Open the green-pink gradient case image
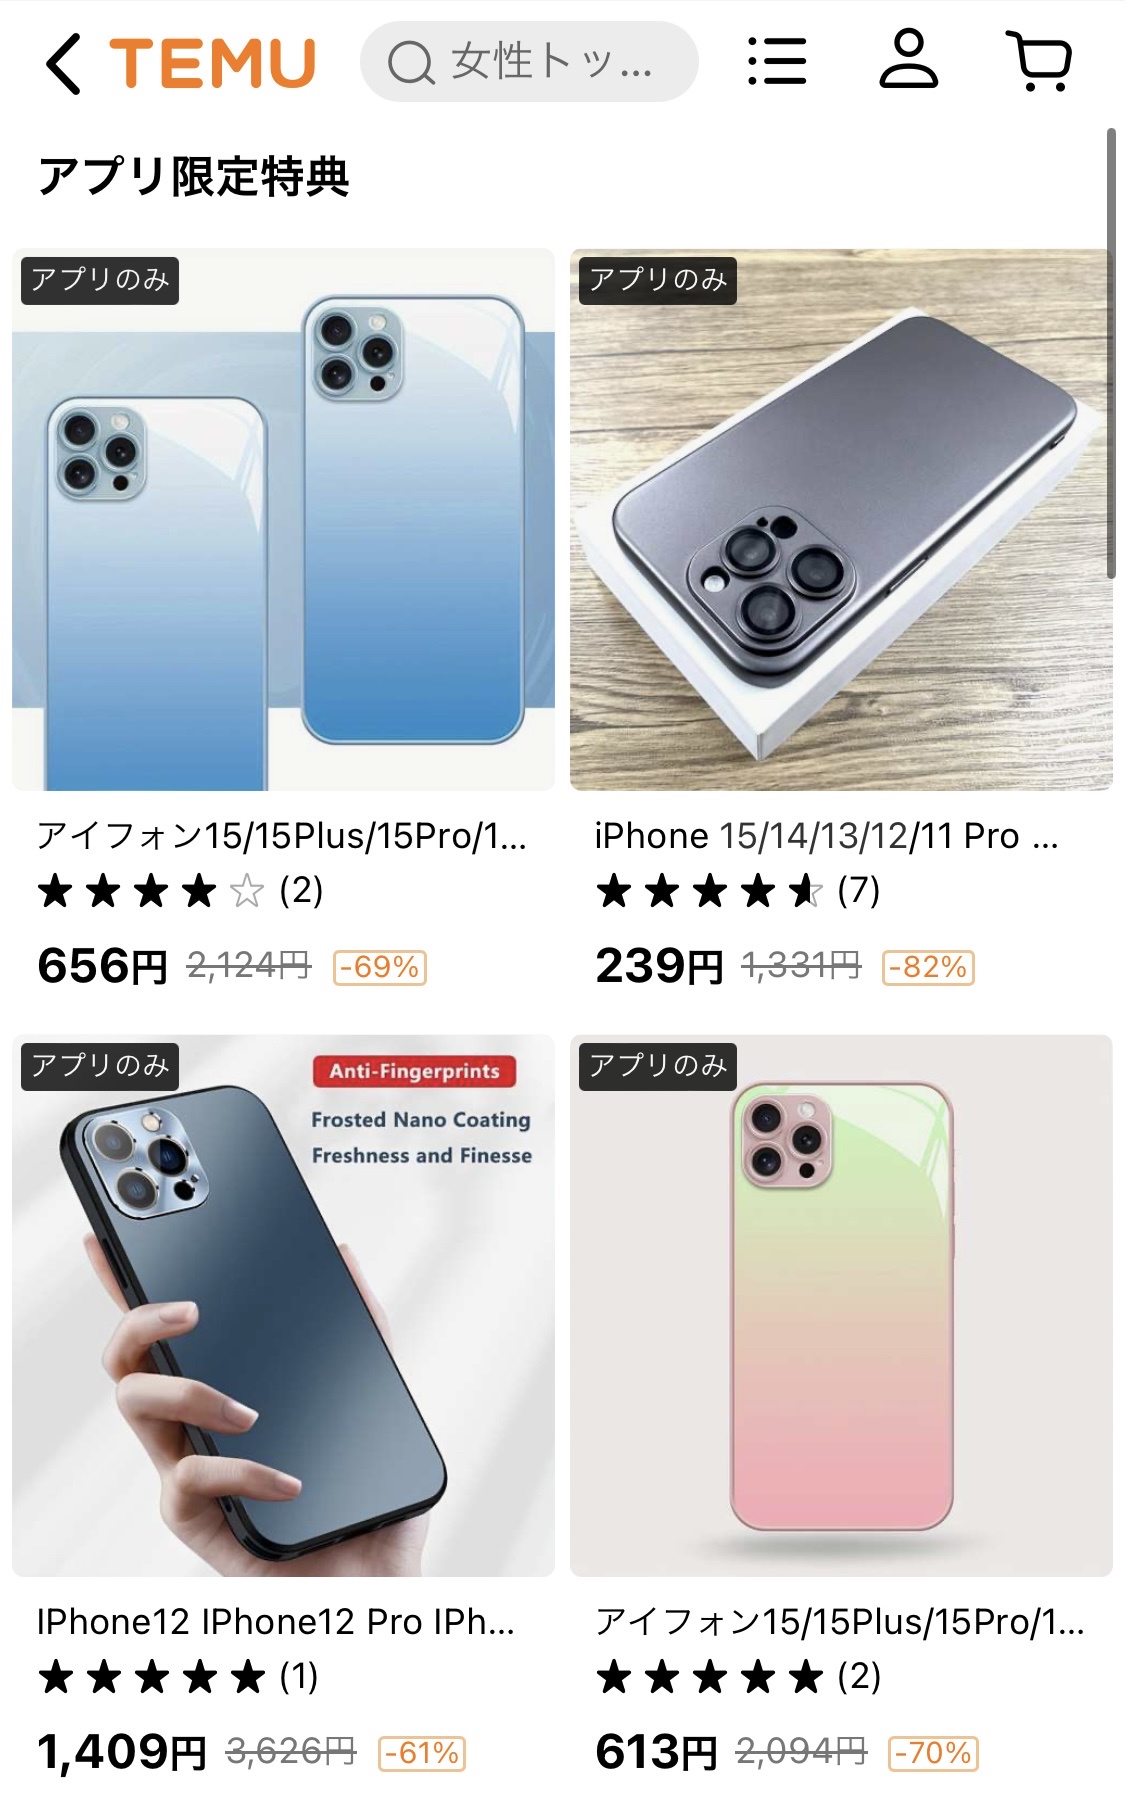 [841, 1305]
